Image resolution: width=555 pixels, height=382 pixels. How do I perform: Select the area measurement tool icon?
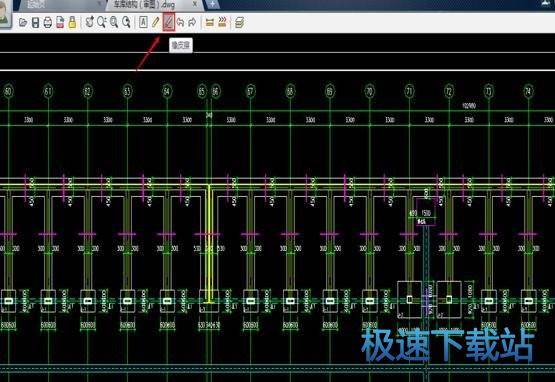click(x=222, y=22)
